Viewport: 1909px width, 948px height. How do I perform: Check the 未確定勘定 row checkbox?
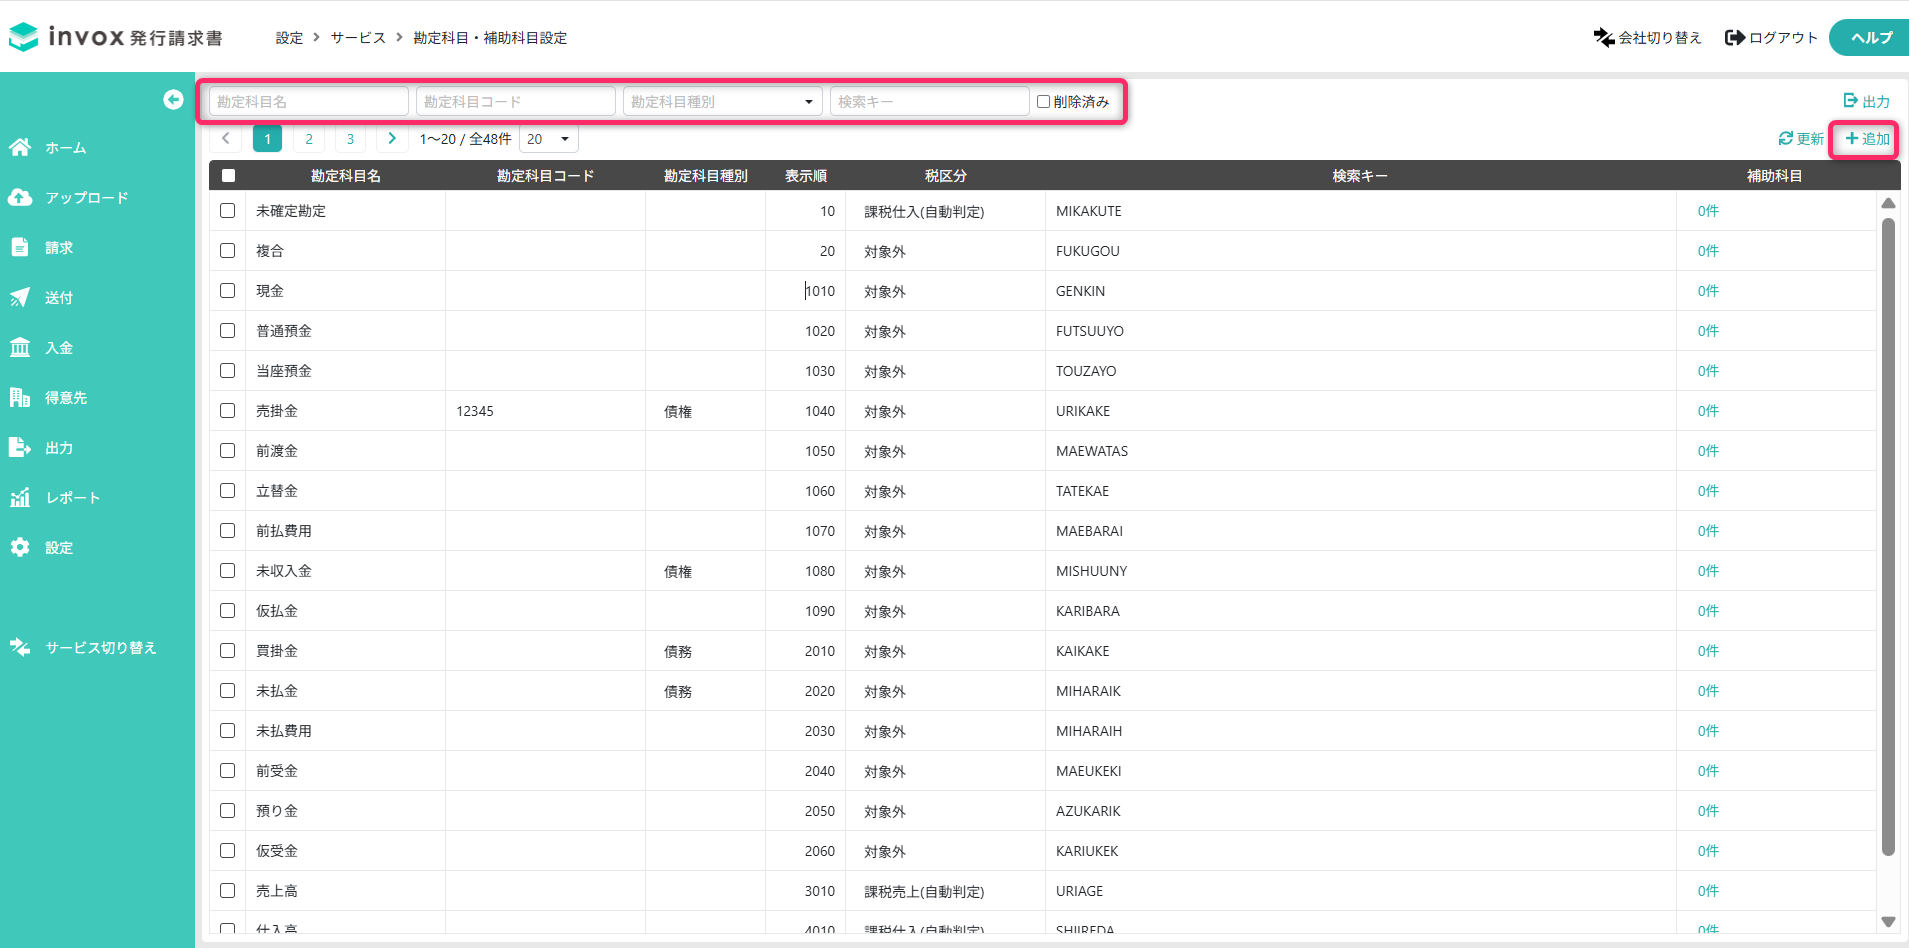[x=228, y=211]
